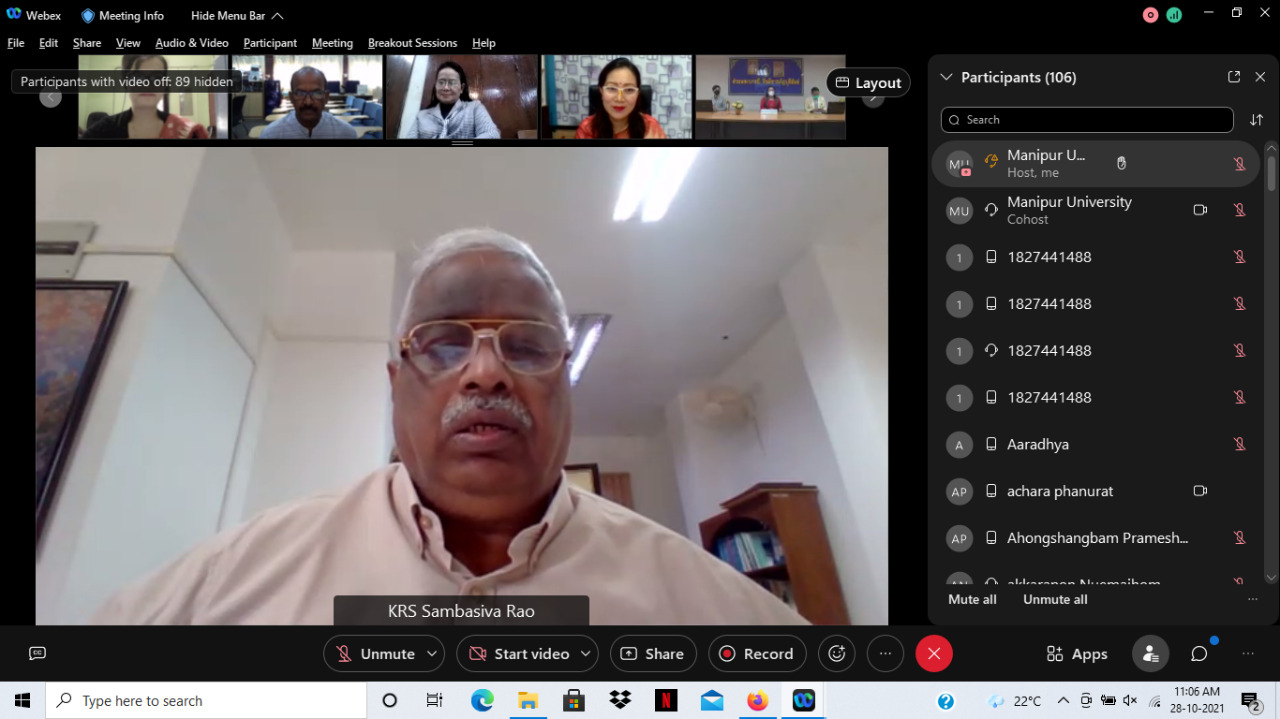Toggle mute icon for Aaradhya
The image size is (1280, 719).
coord(1239,444)
